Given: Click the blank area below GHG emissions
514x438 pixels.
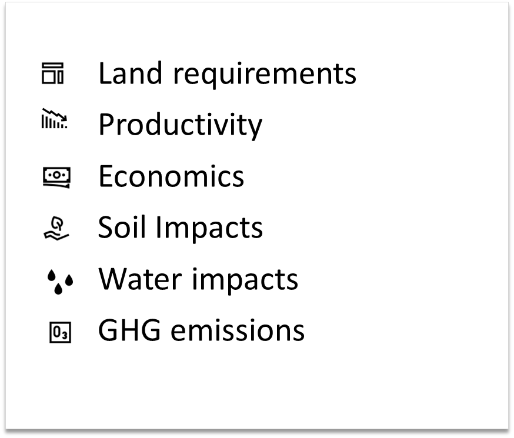Looking at the screenshot, I should (x=257, y=387).
